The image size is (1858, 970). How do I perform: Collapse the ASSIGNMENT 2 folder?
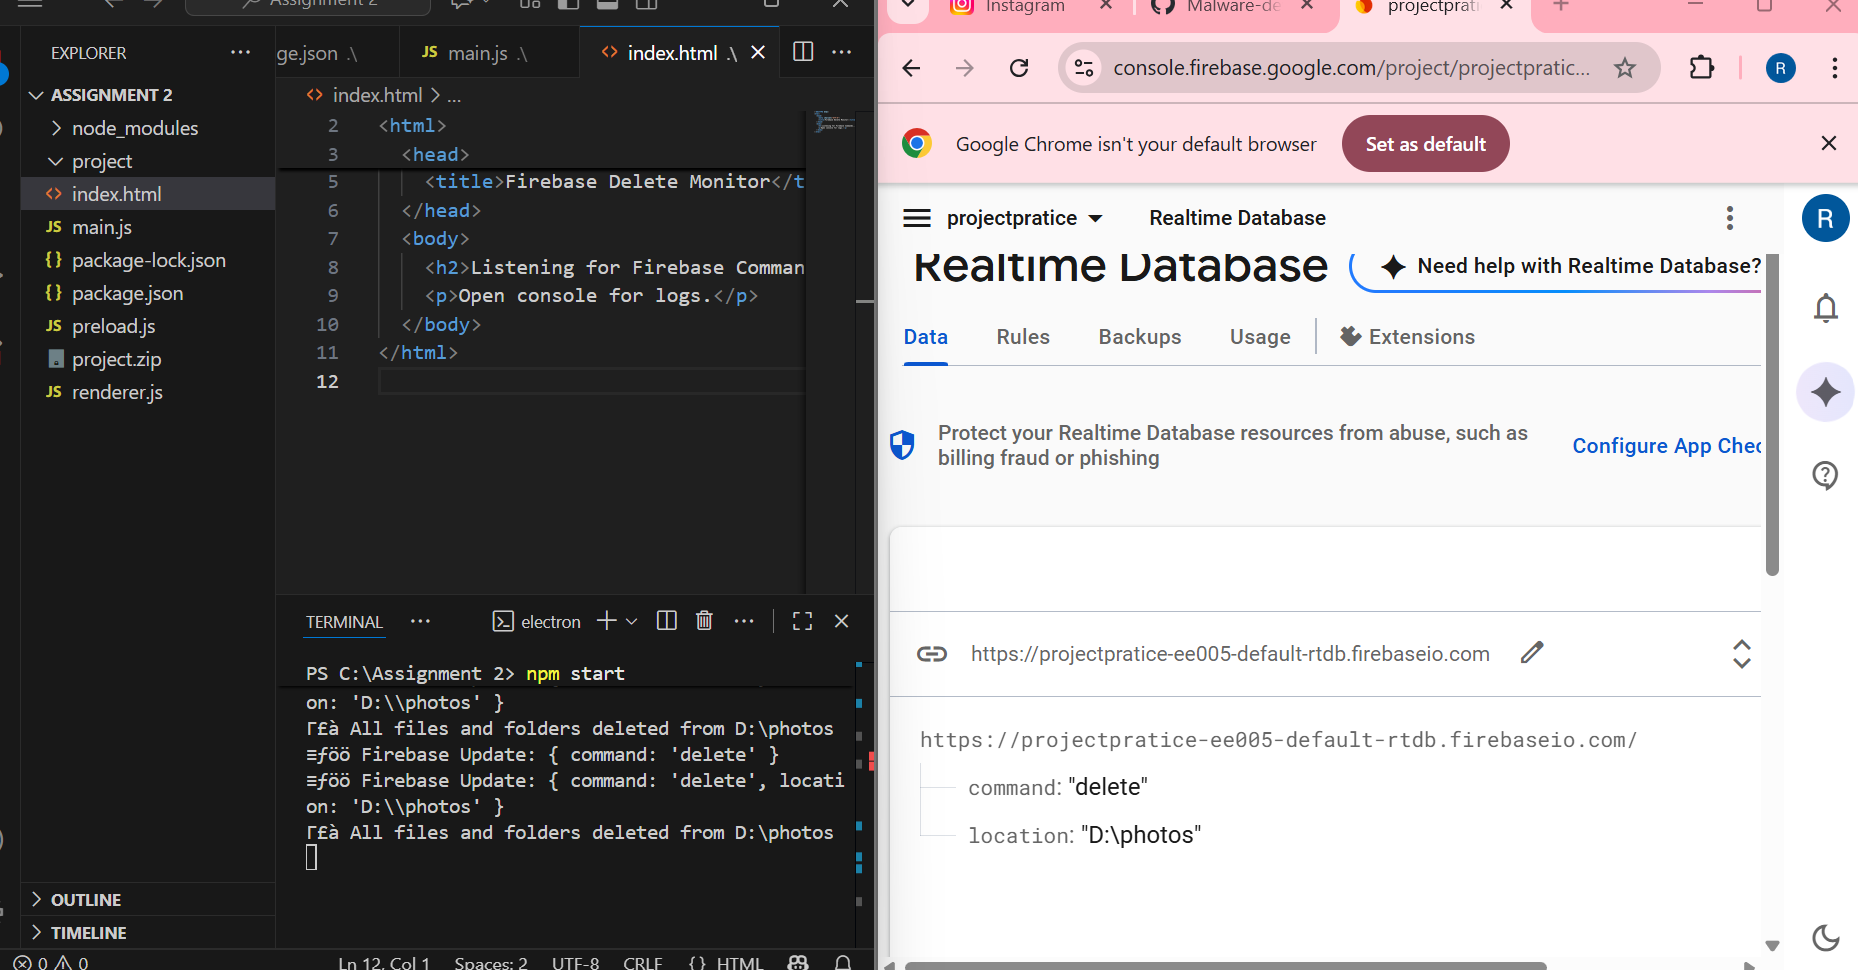click(37, 95)
